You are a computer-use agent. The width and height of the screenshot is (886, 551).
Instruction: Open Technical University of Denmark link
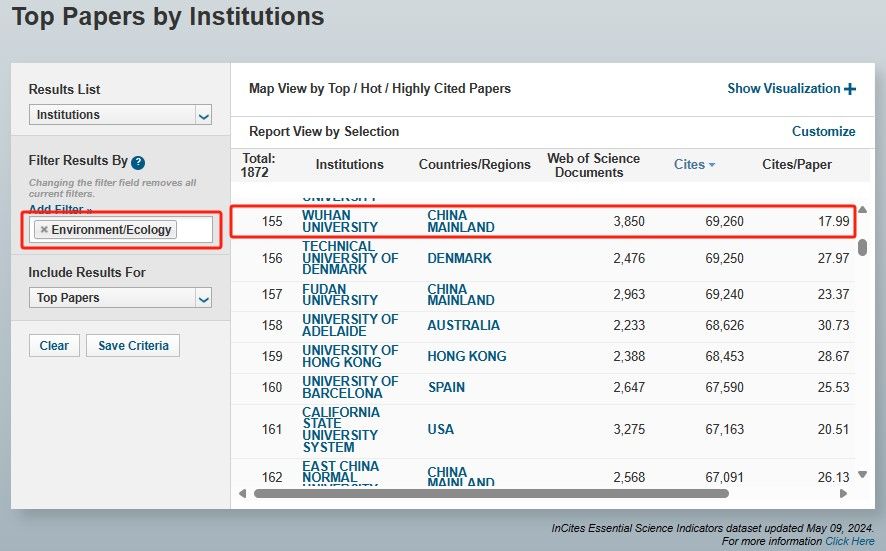coord(349,258)
